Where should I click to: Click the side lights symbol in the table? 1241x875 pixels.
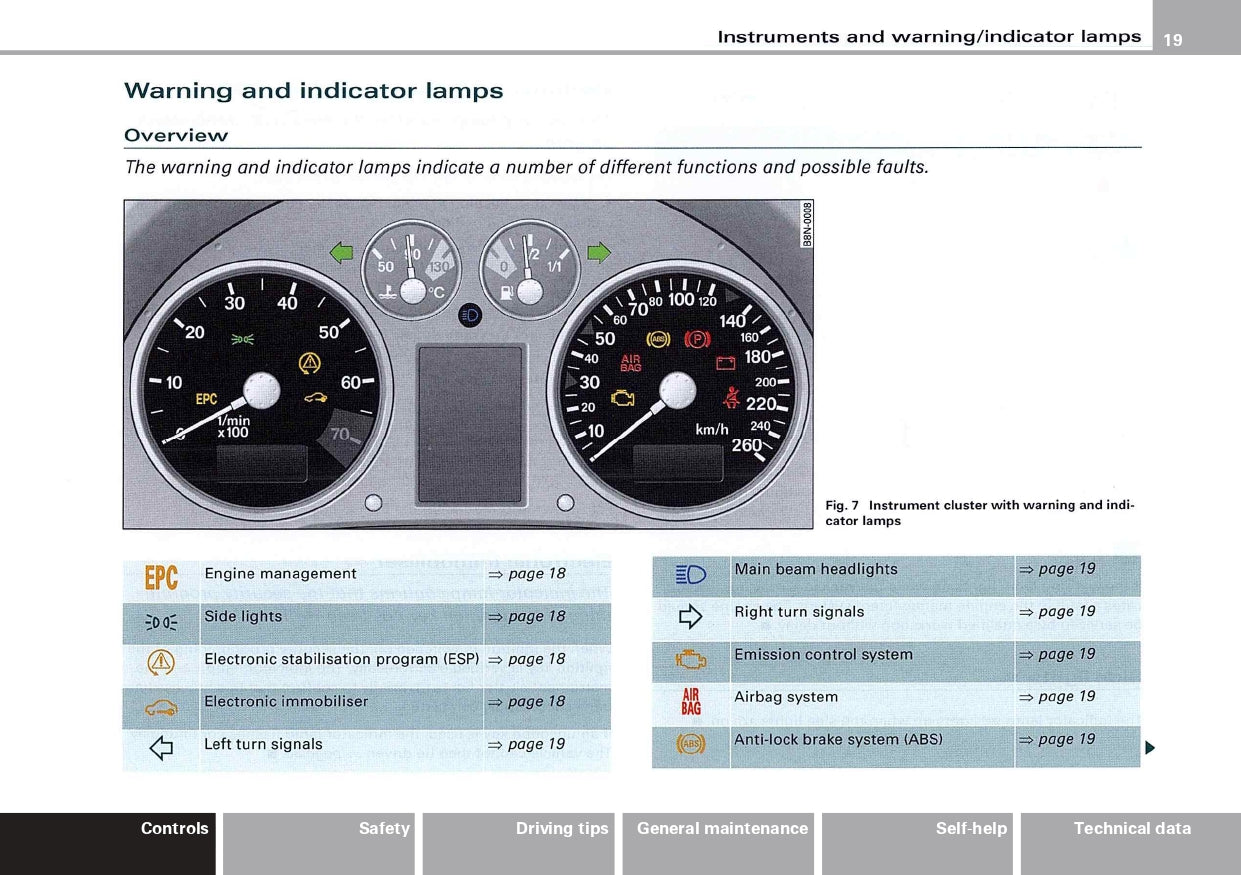161,621
